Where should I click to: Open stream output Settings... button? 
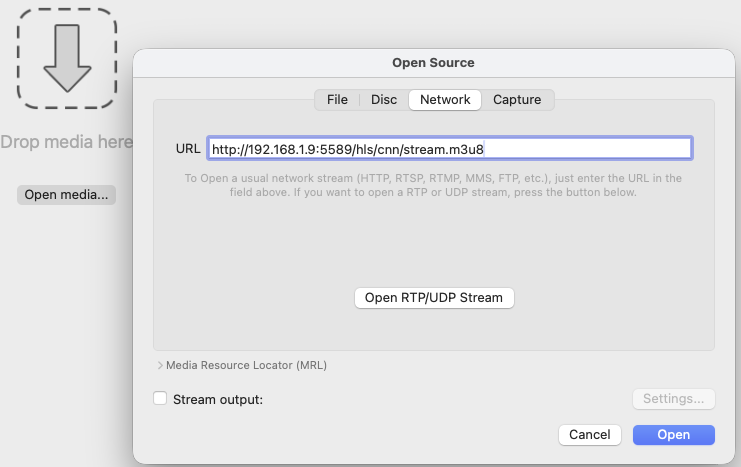(x=673, y=399)
